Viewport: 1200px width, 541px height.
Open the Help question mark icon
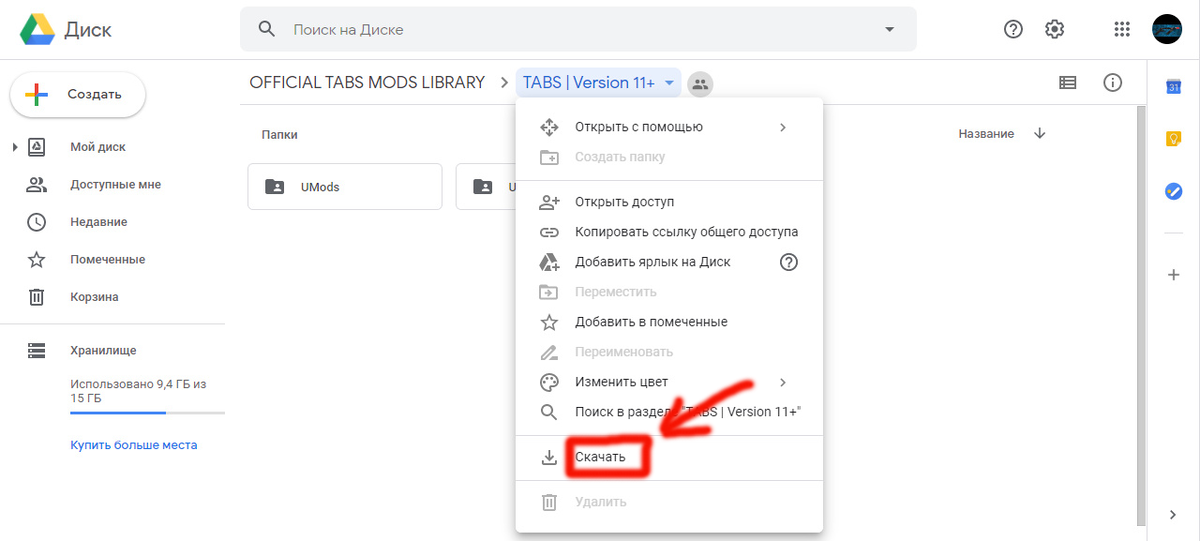tap(1013, 29)
